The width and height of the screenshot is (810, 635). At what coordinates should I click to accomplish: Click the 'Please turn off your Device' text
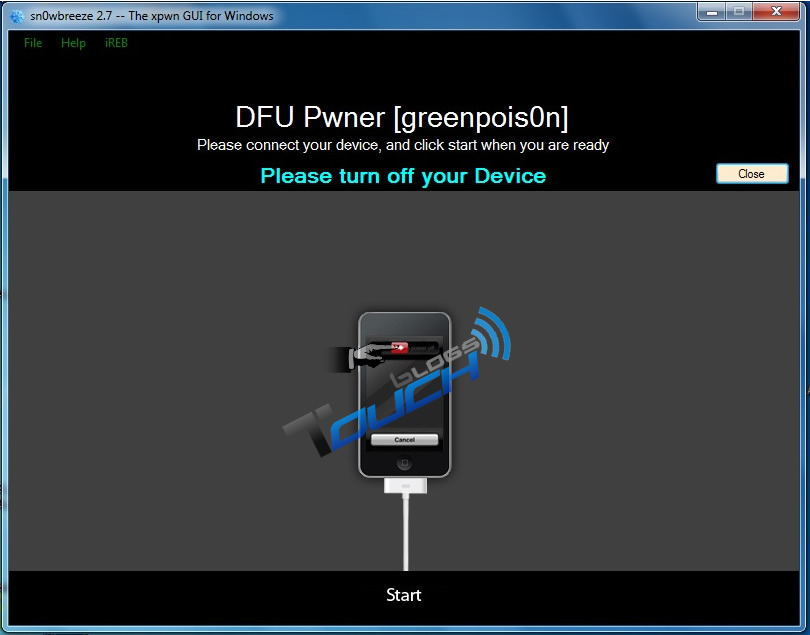coord(403,176)
